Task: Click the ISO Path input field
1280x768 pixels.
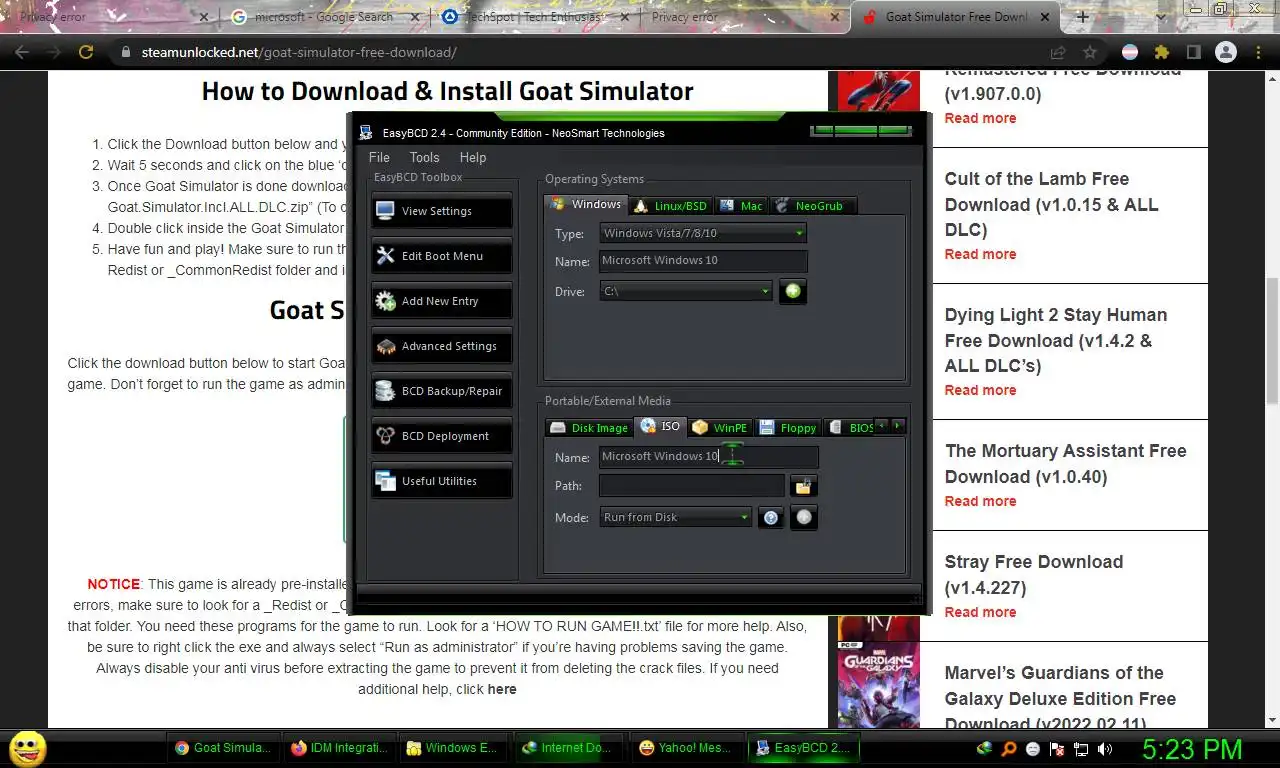Action: tap(692, 486)
